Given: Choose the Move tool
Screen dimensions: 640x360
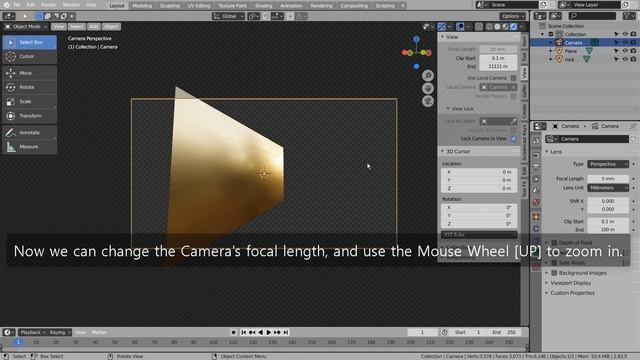Looking at the screenshot, I should pyautogui.click(x=29, y=73).
